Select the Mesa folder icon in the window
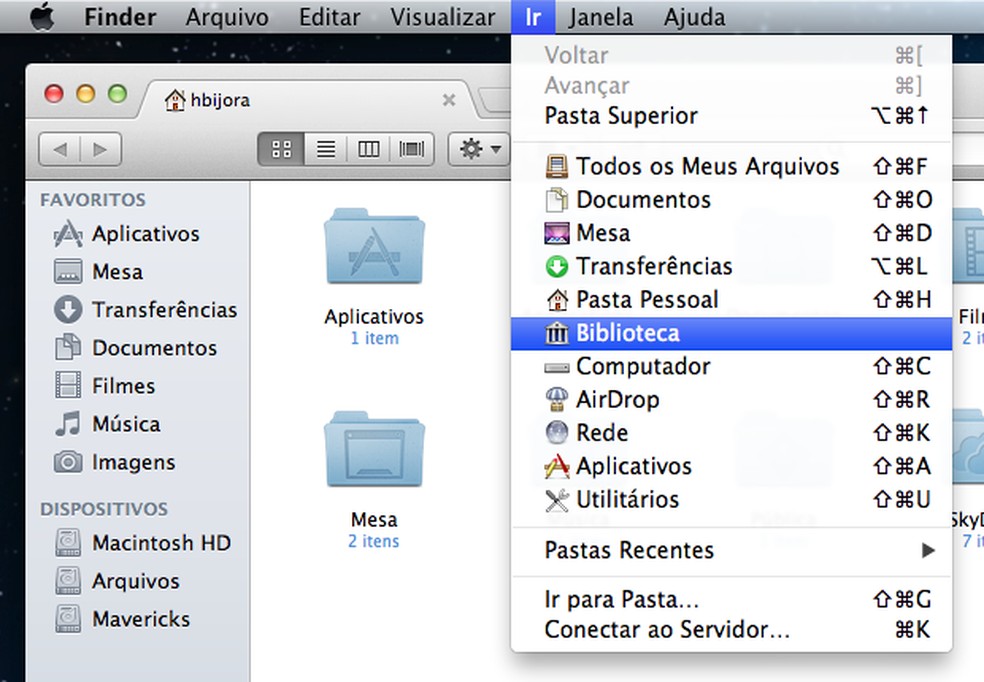Viewport: 984px width, 682px height. pyautogui.click(x=374, y=449)
